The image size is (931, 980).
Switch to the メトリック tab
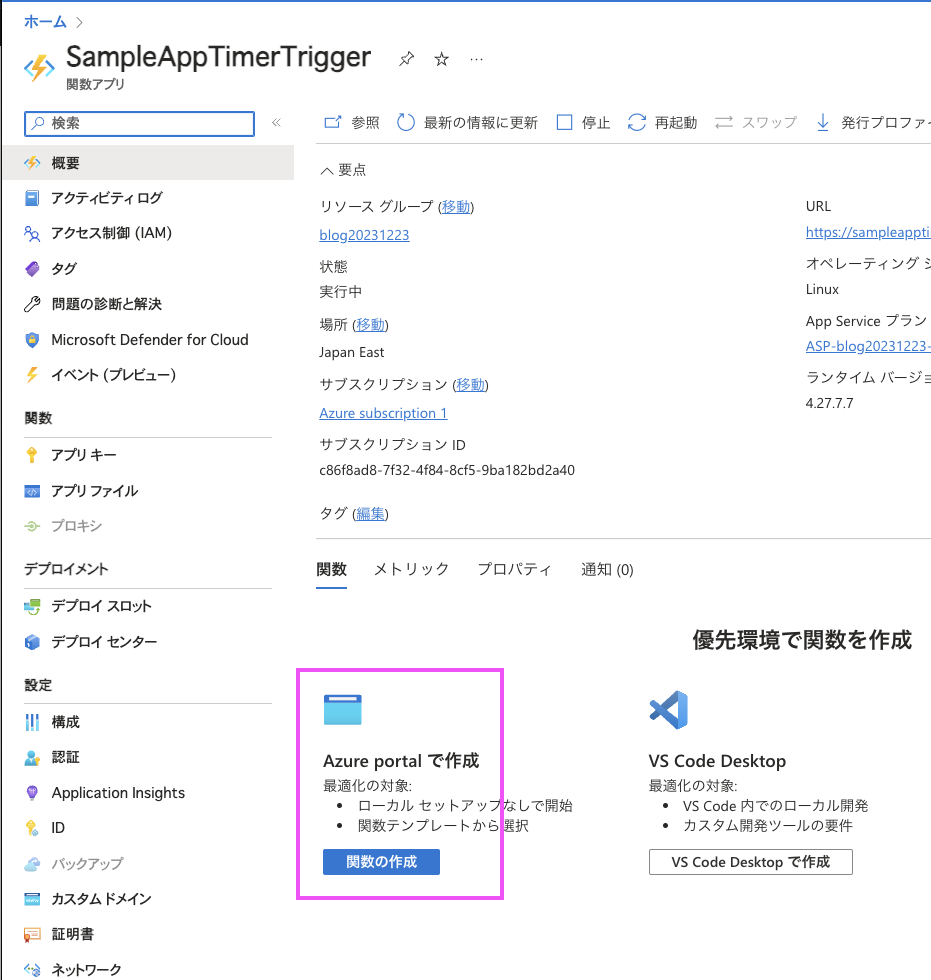(x=411, y=569)
